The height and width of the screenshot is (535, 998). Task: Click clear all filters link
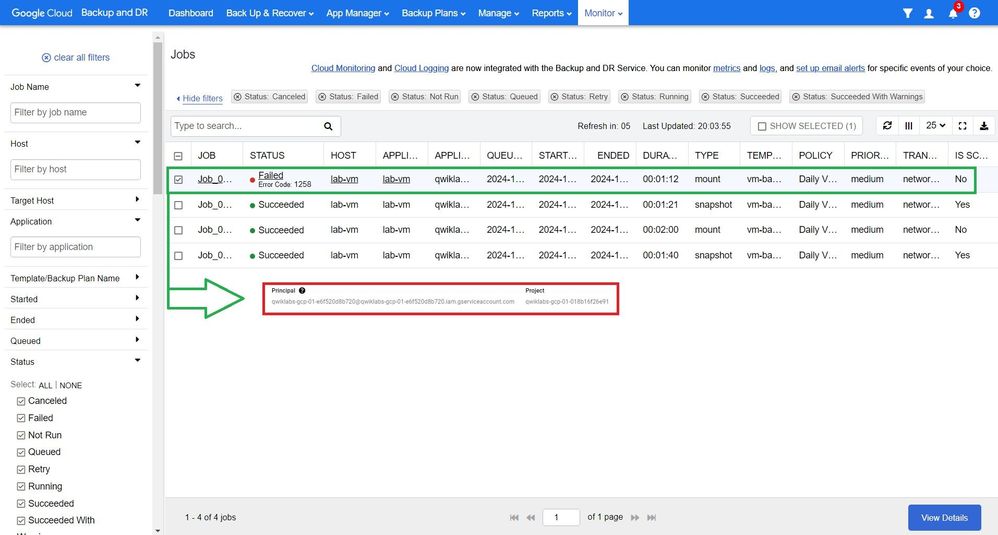pos(75,57)
